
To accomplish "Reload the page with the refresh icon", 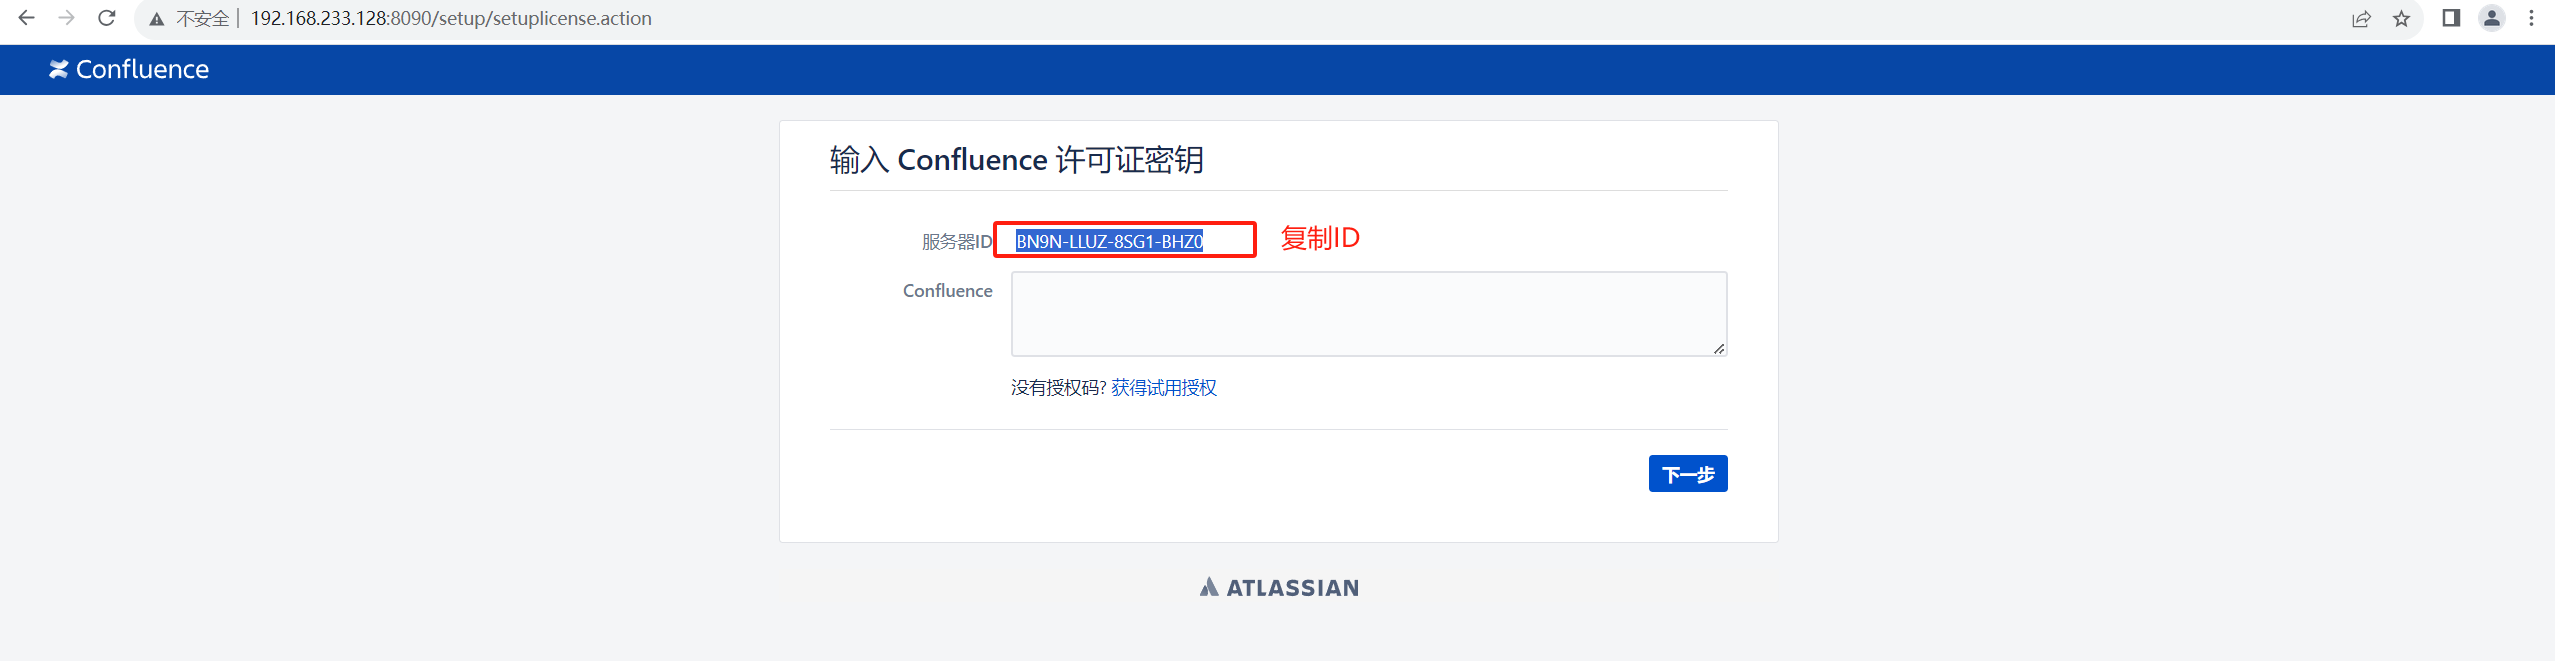I will [x=107, y=18].
